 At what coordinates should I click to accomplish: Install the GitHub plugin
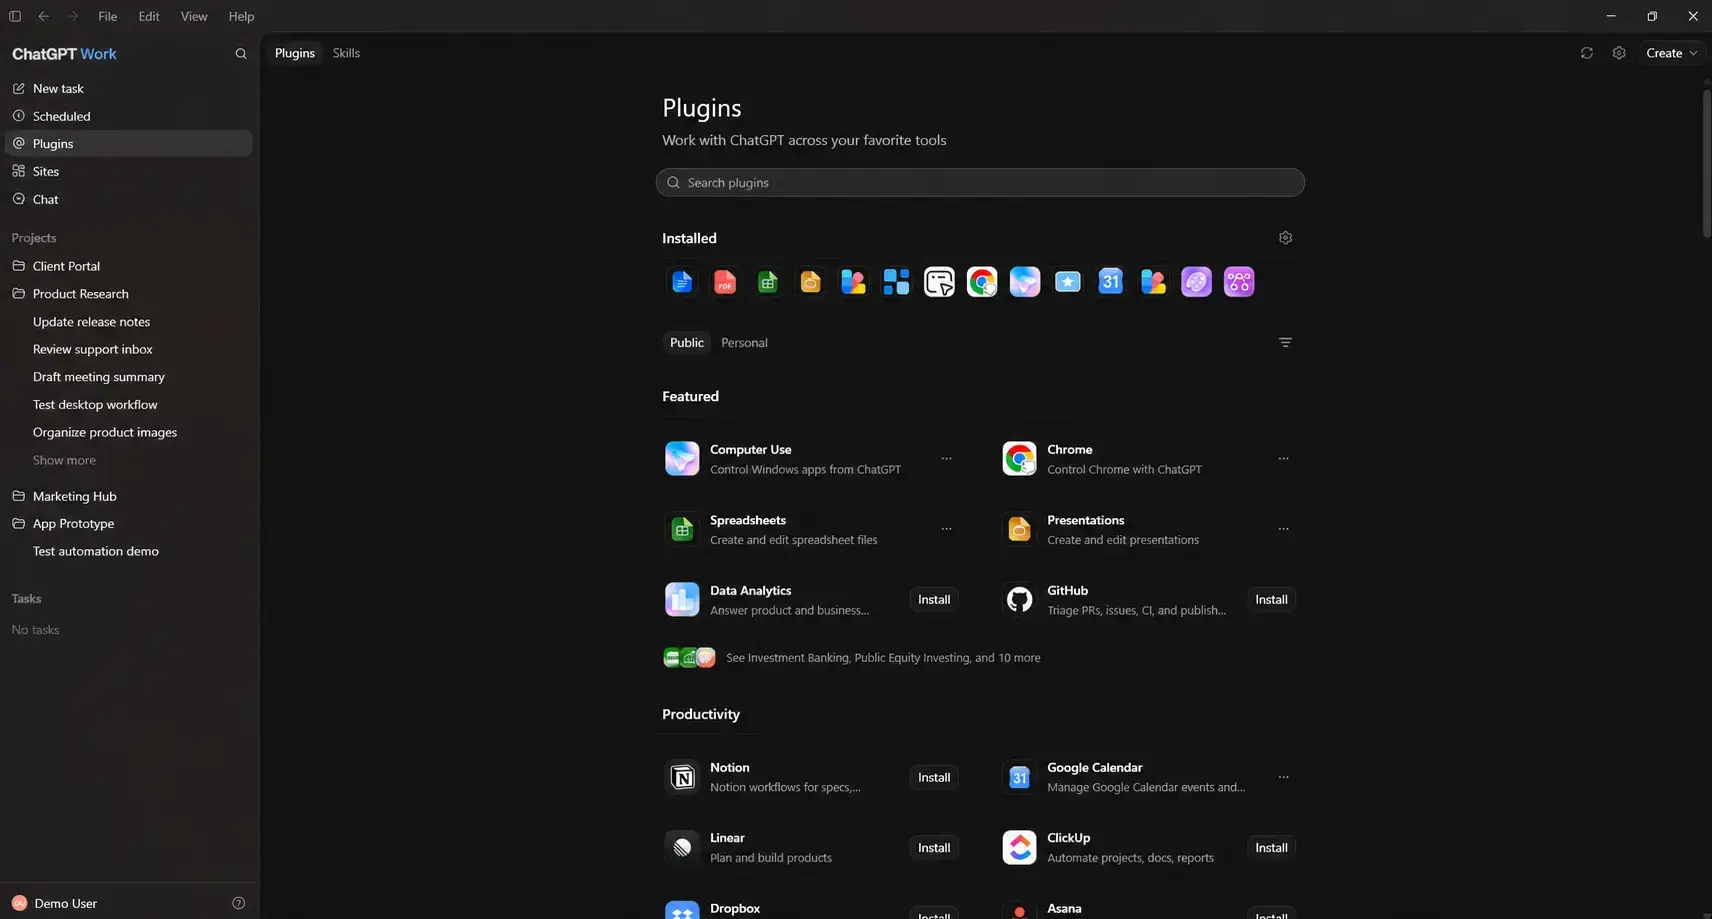click(x=1271, y=600)
